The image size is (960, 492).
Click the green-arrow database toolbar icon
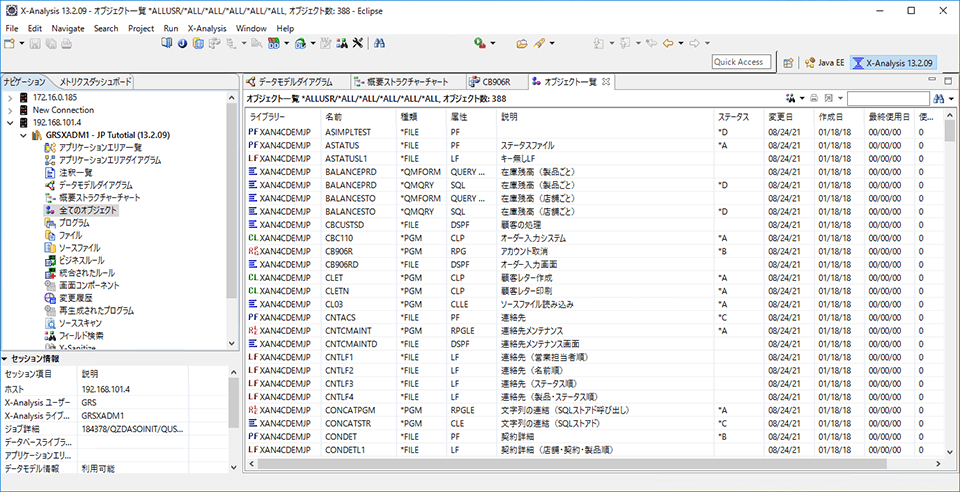(301, 43)
